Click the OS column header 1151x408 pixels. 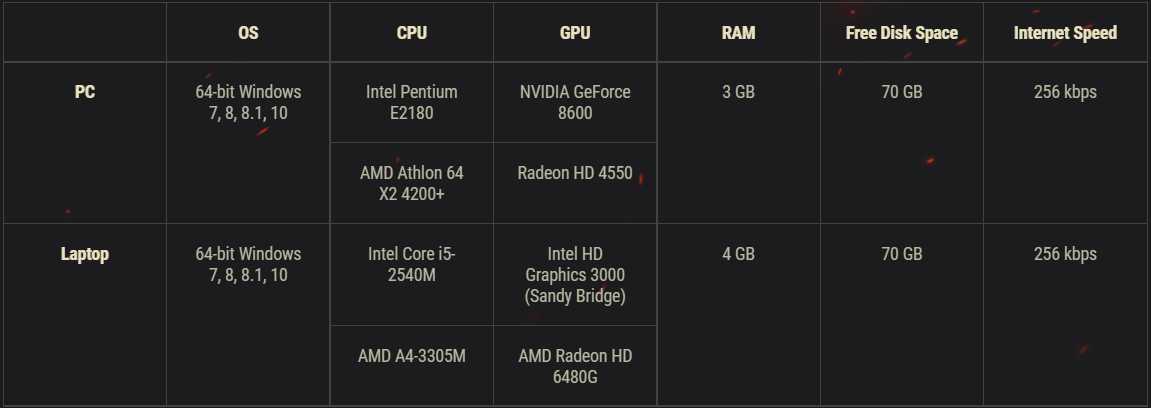point(248,33)
